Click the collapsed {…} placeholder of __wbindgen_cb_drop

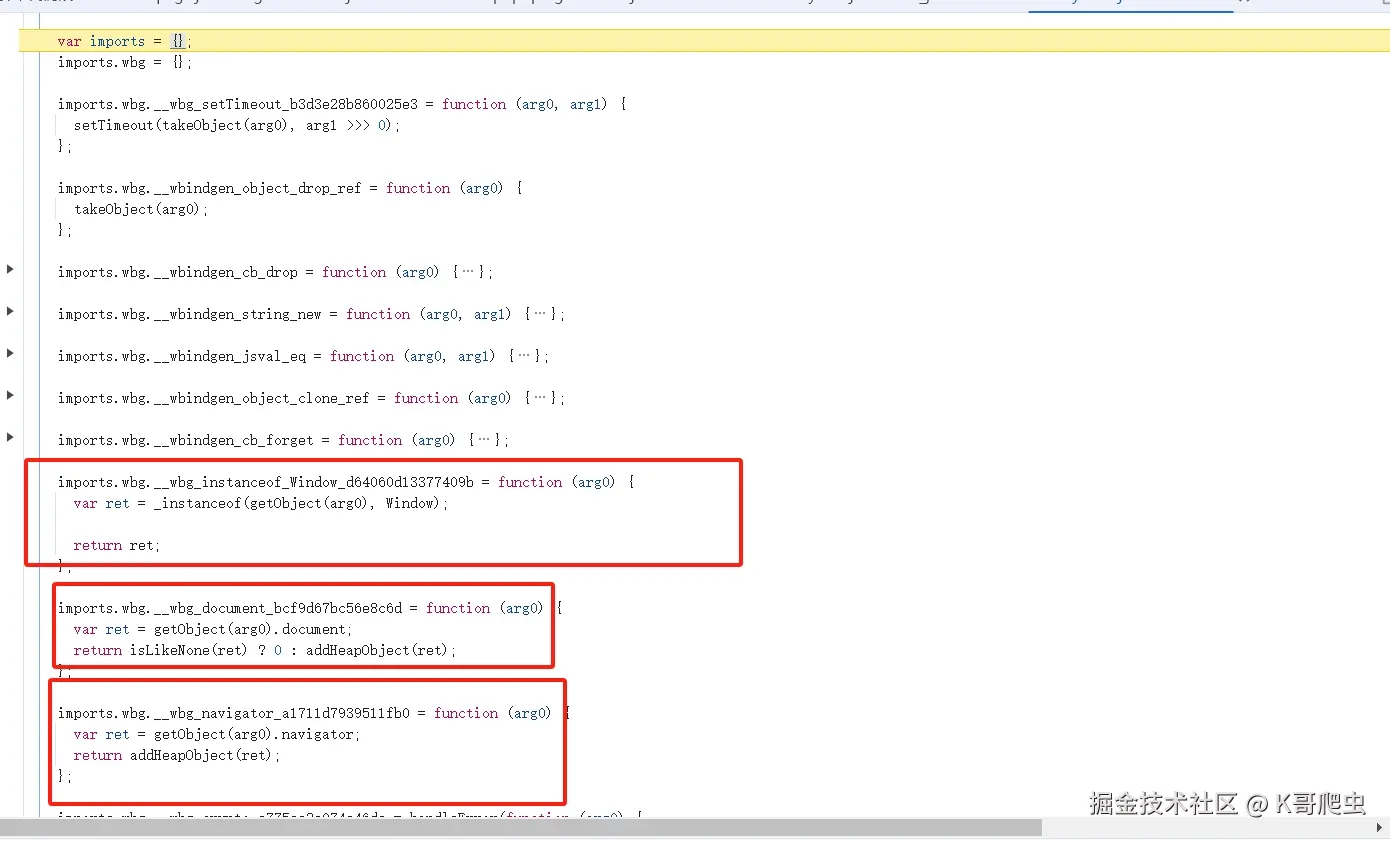point(467,272)
